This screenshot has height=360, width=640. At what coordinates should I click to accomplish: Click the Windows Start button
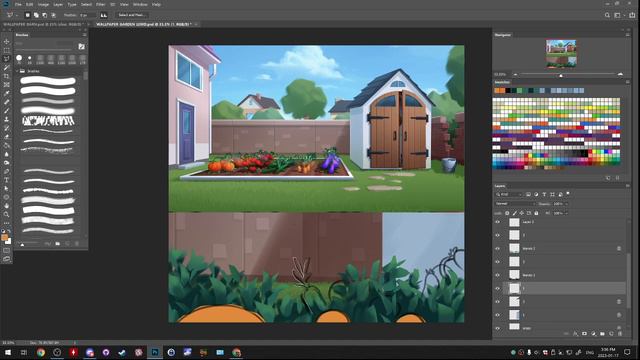coord(8,352)
